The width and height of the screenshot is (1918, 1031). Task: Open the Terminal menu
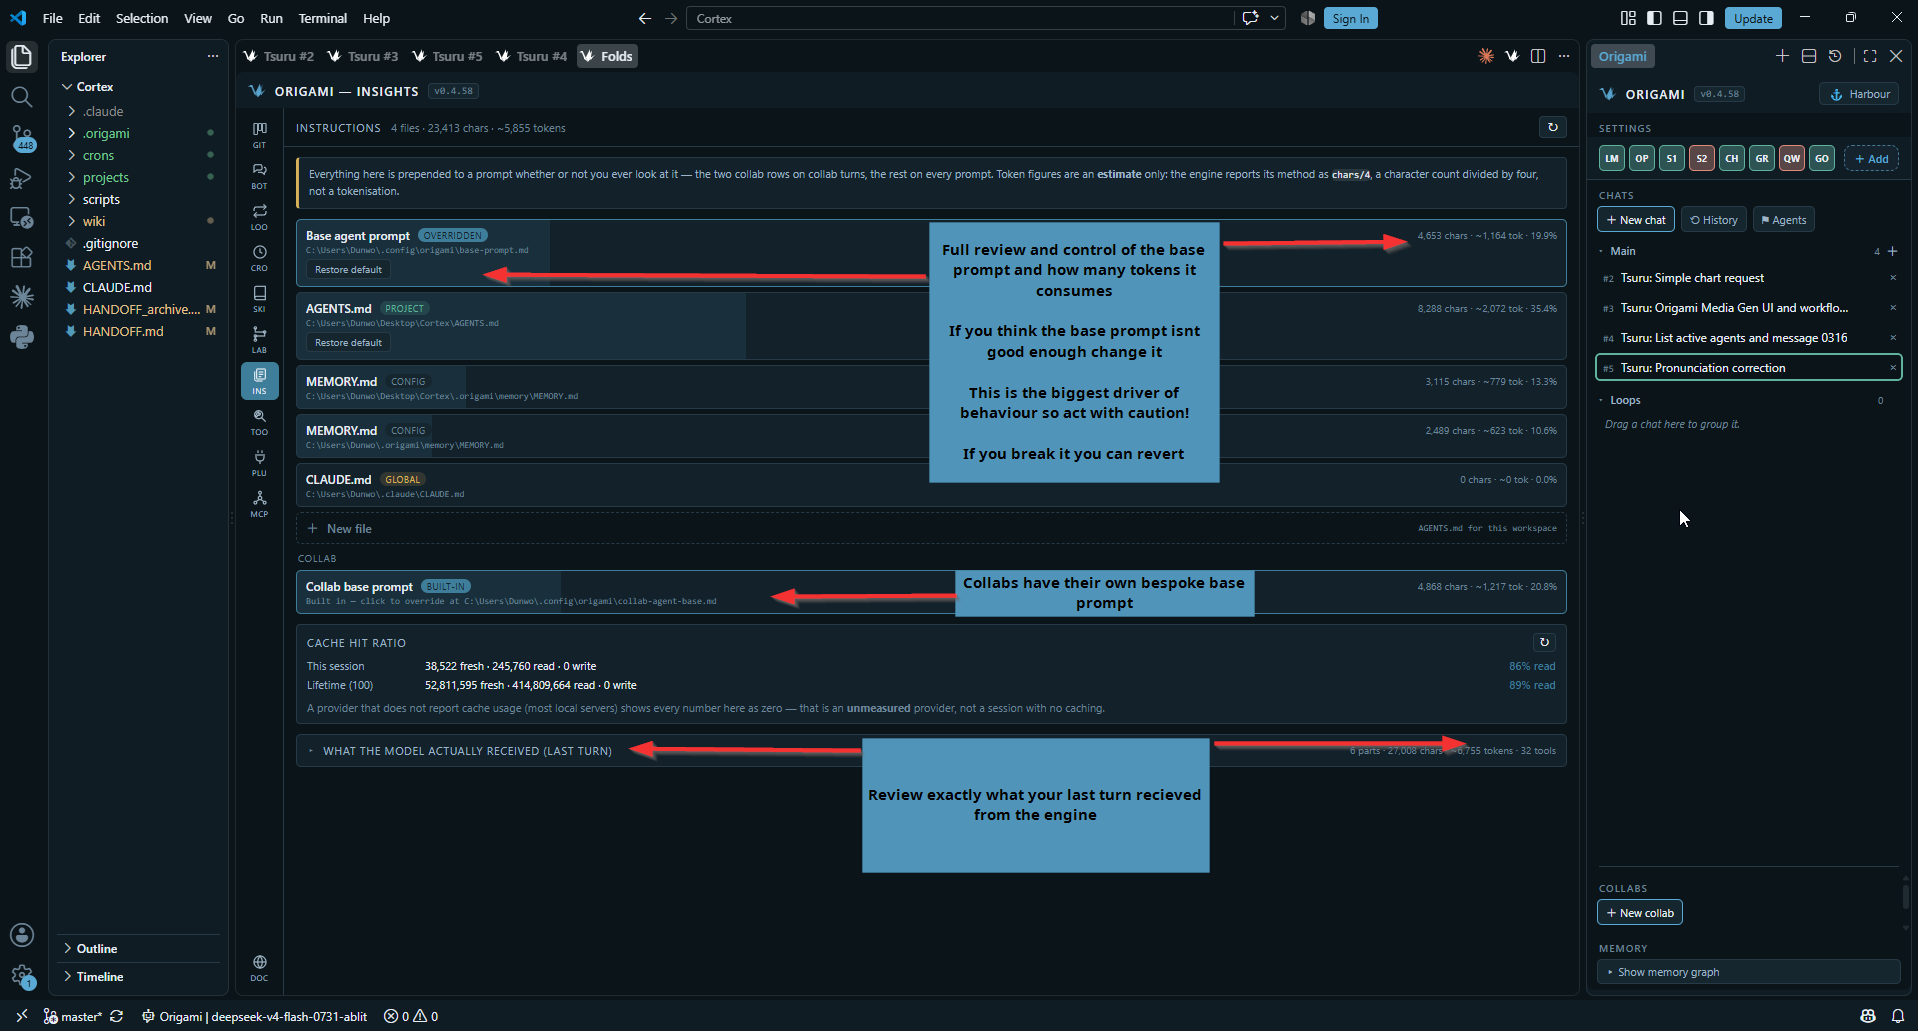pos(322,18)
